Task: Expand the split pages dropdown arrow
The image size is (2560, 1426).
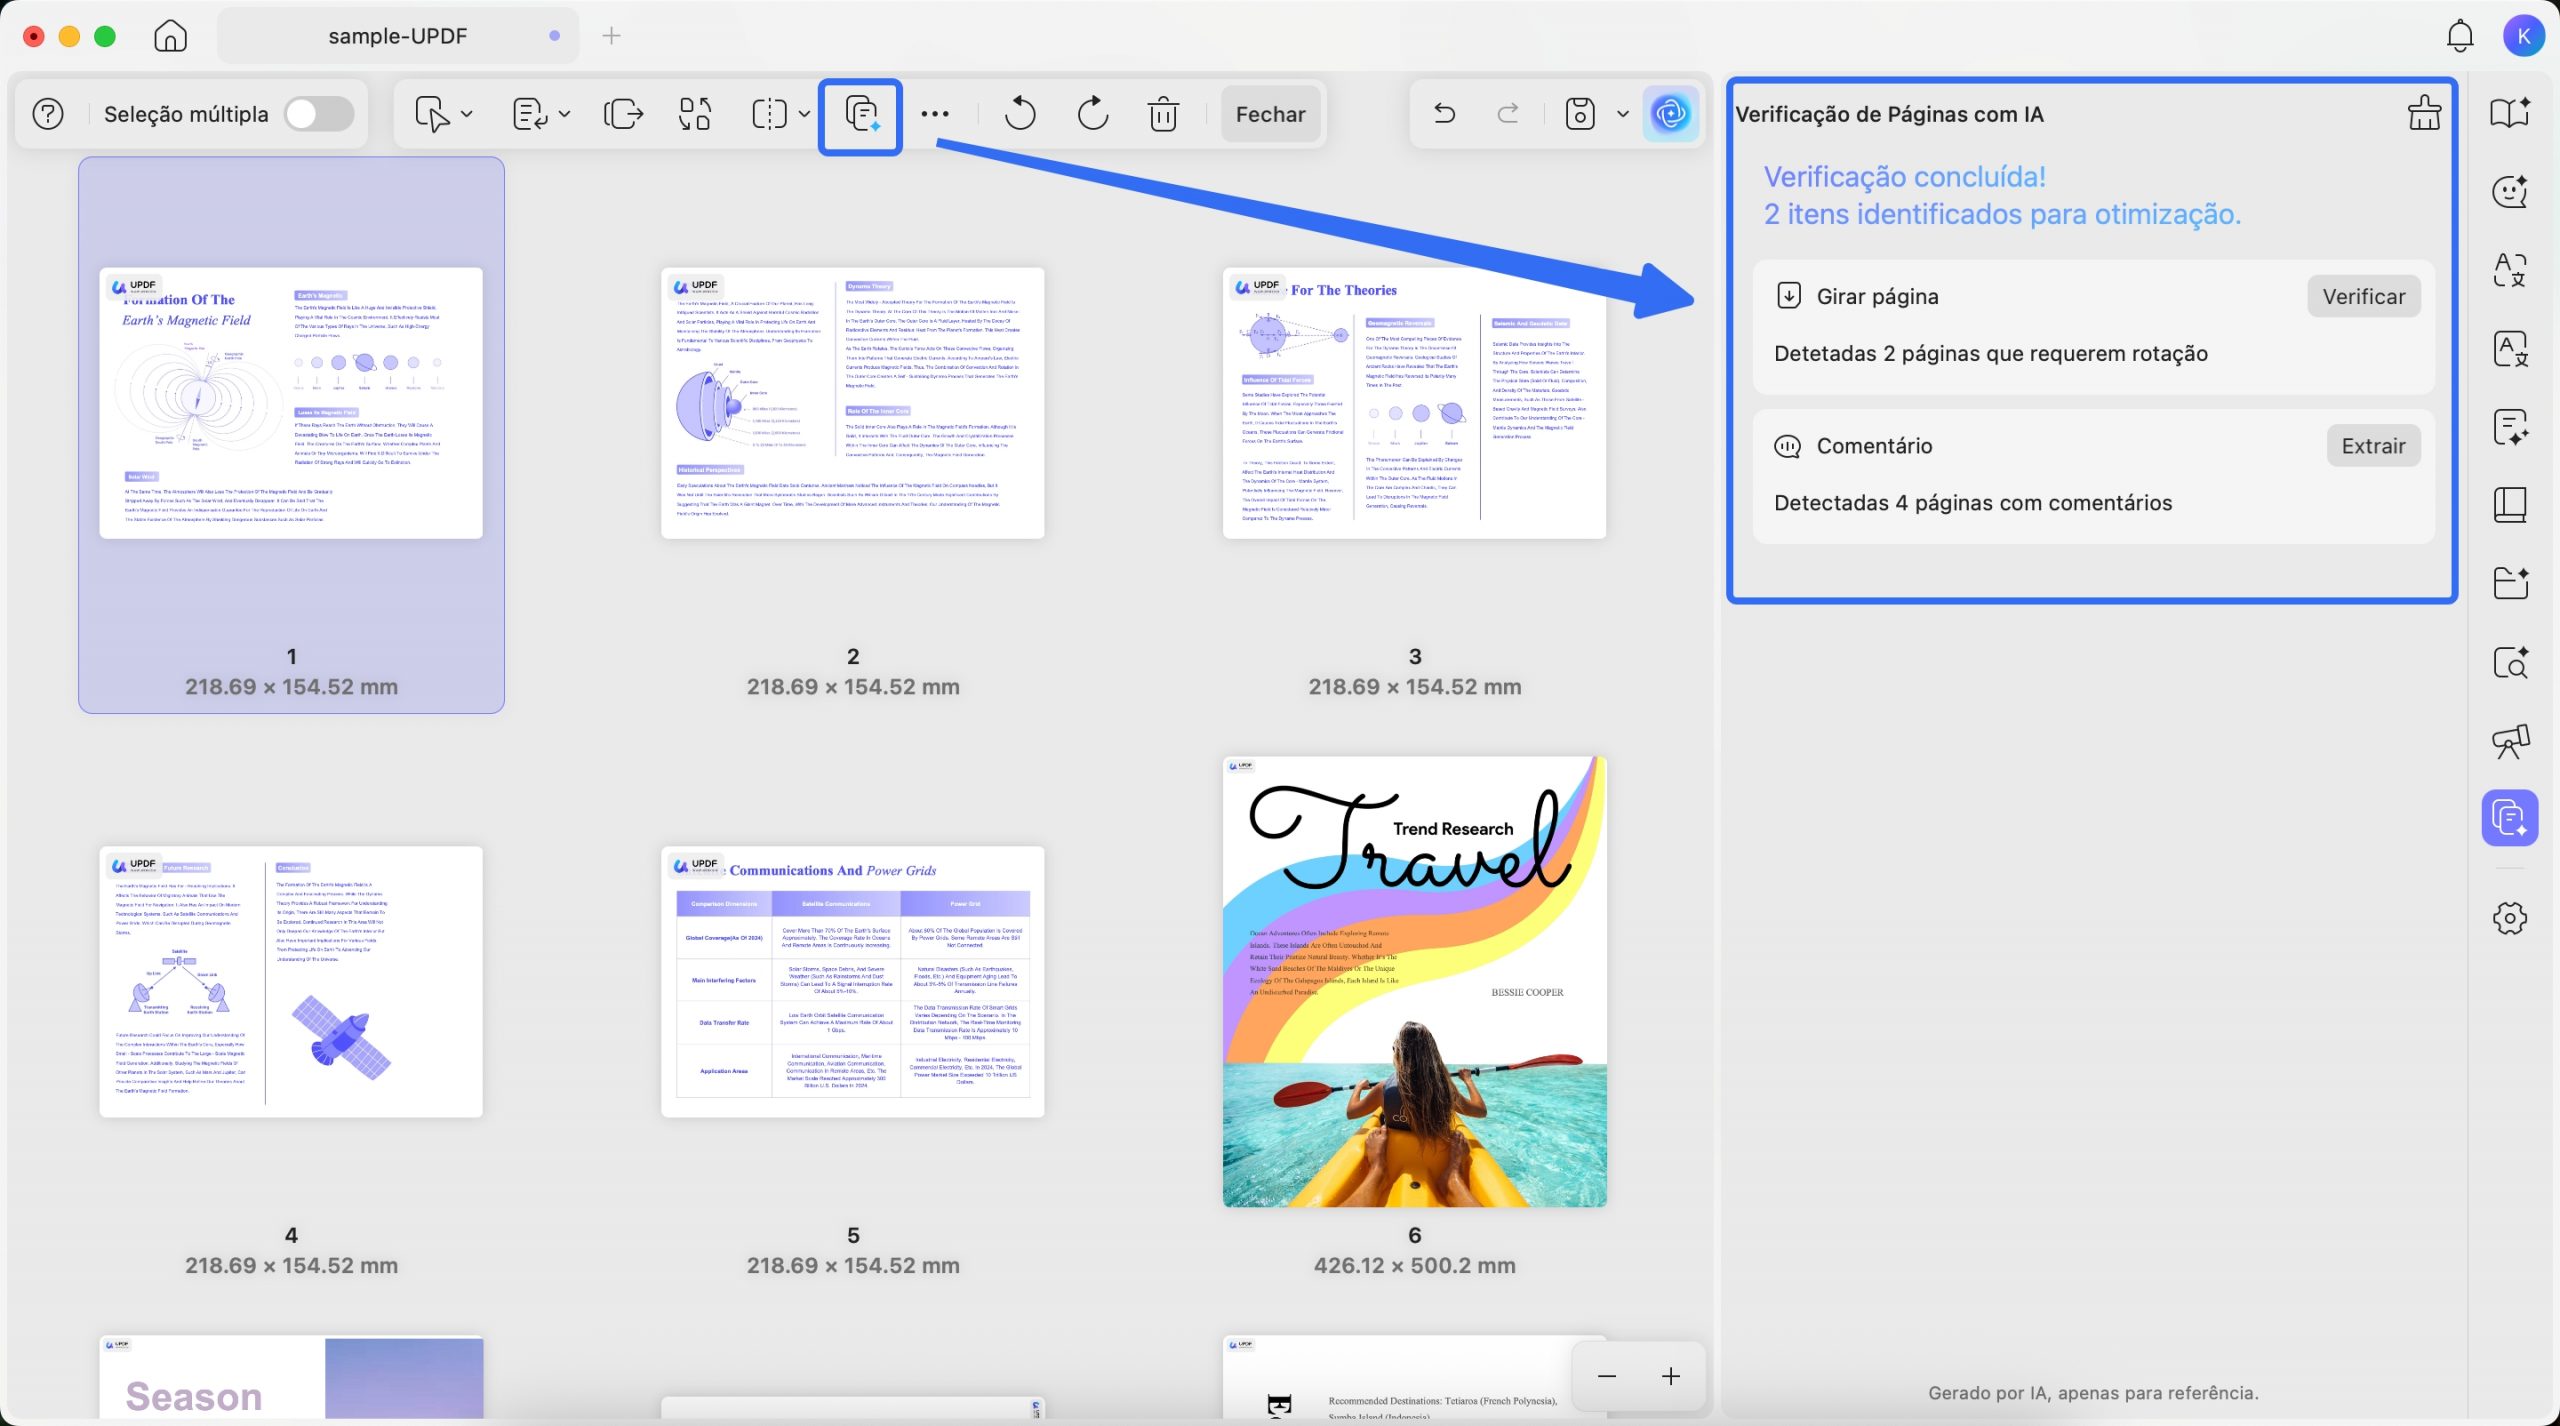Action: click(x=804, y=114)
